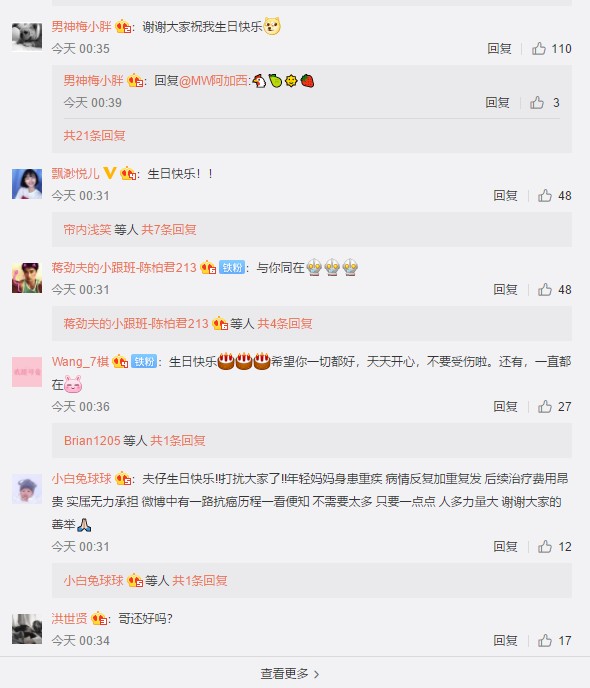590x688 pixels.
Task: Open Brian1205's profile link
Action: point(92,440)
